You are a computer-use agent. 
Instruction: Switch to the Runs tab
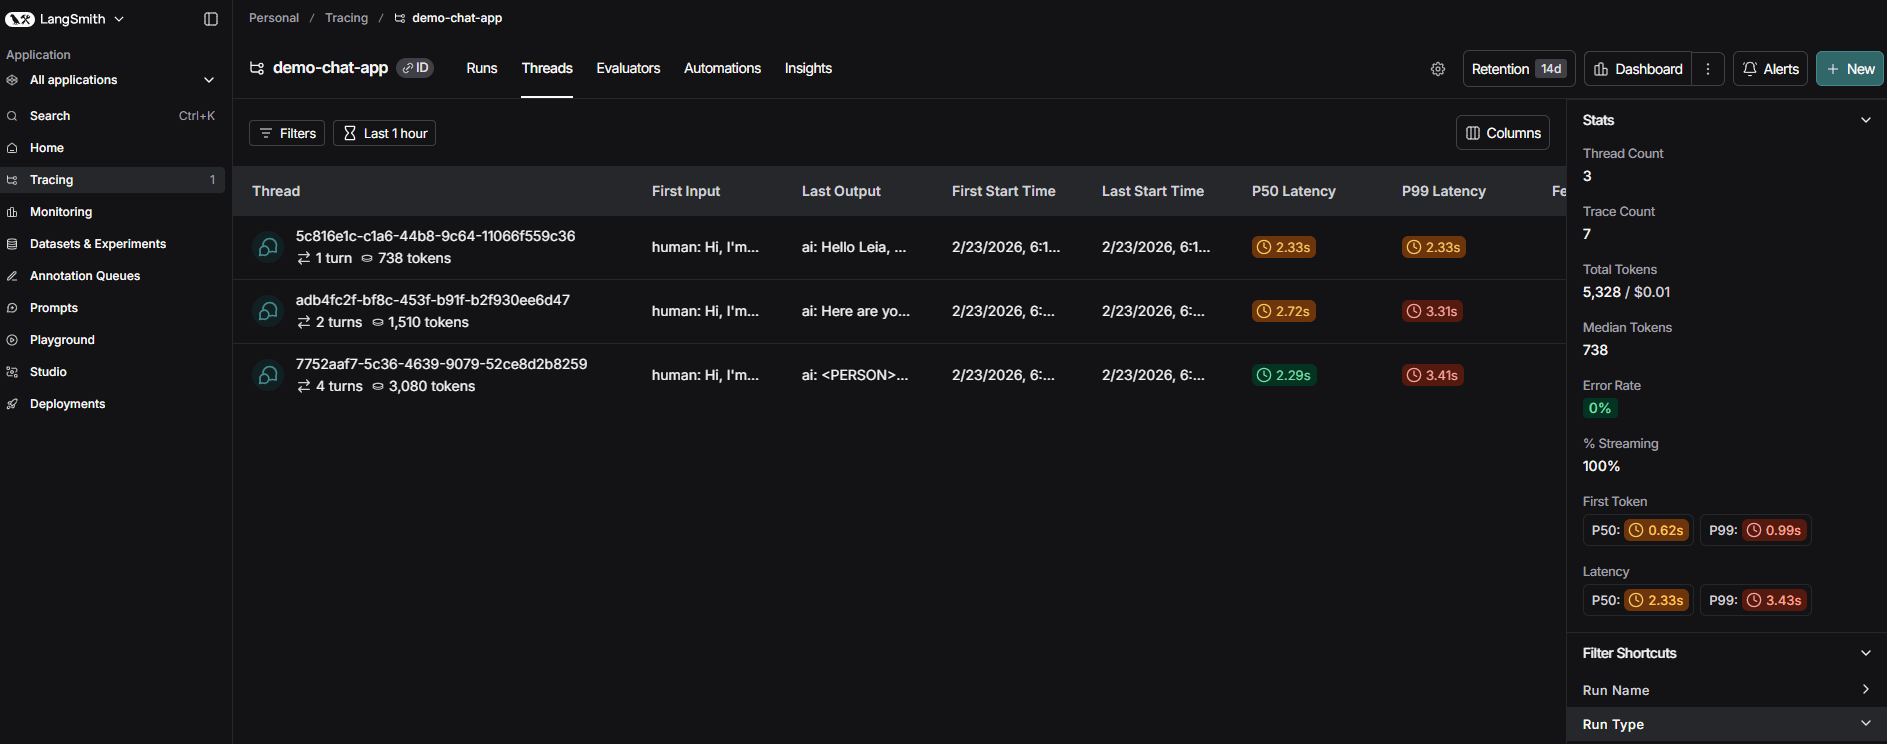[x=482, y=68]
